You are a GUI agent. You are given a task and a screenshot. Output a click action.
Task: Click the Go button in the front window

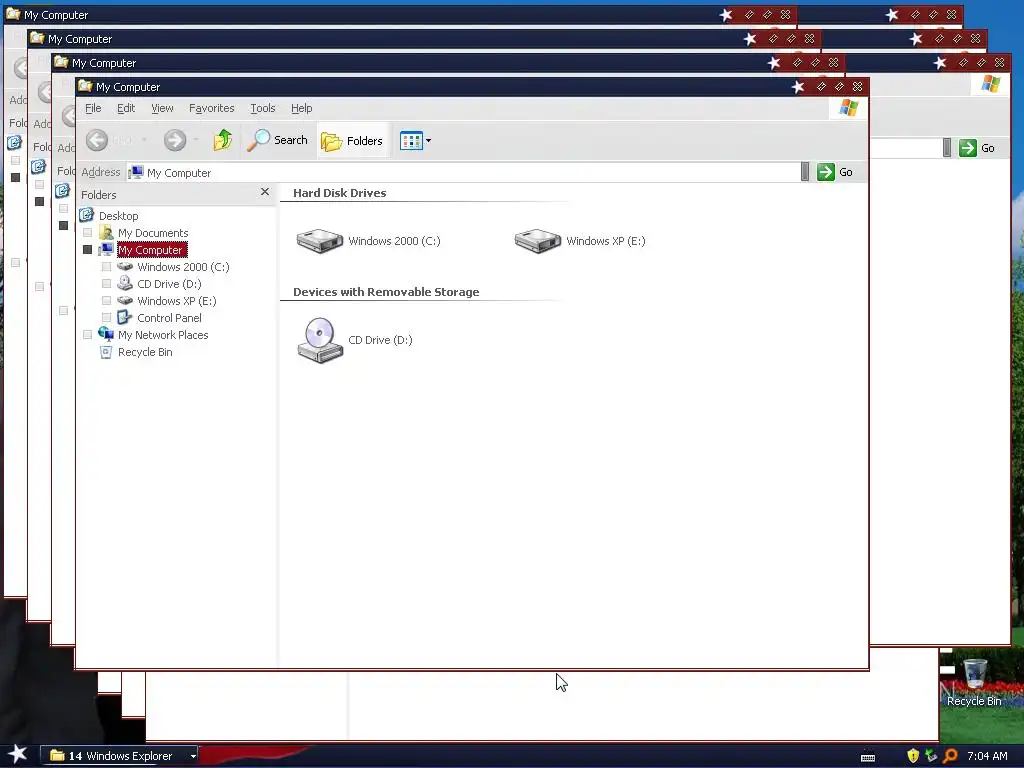pos(835,172)
